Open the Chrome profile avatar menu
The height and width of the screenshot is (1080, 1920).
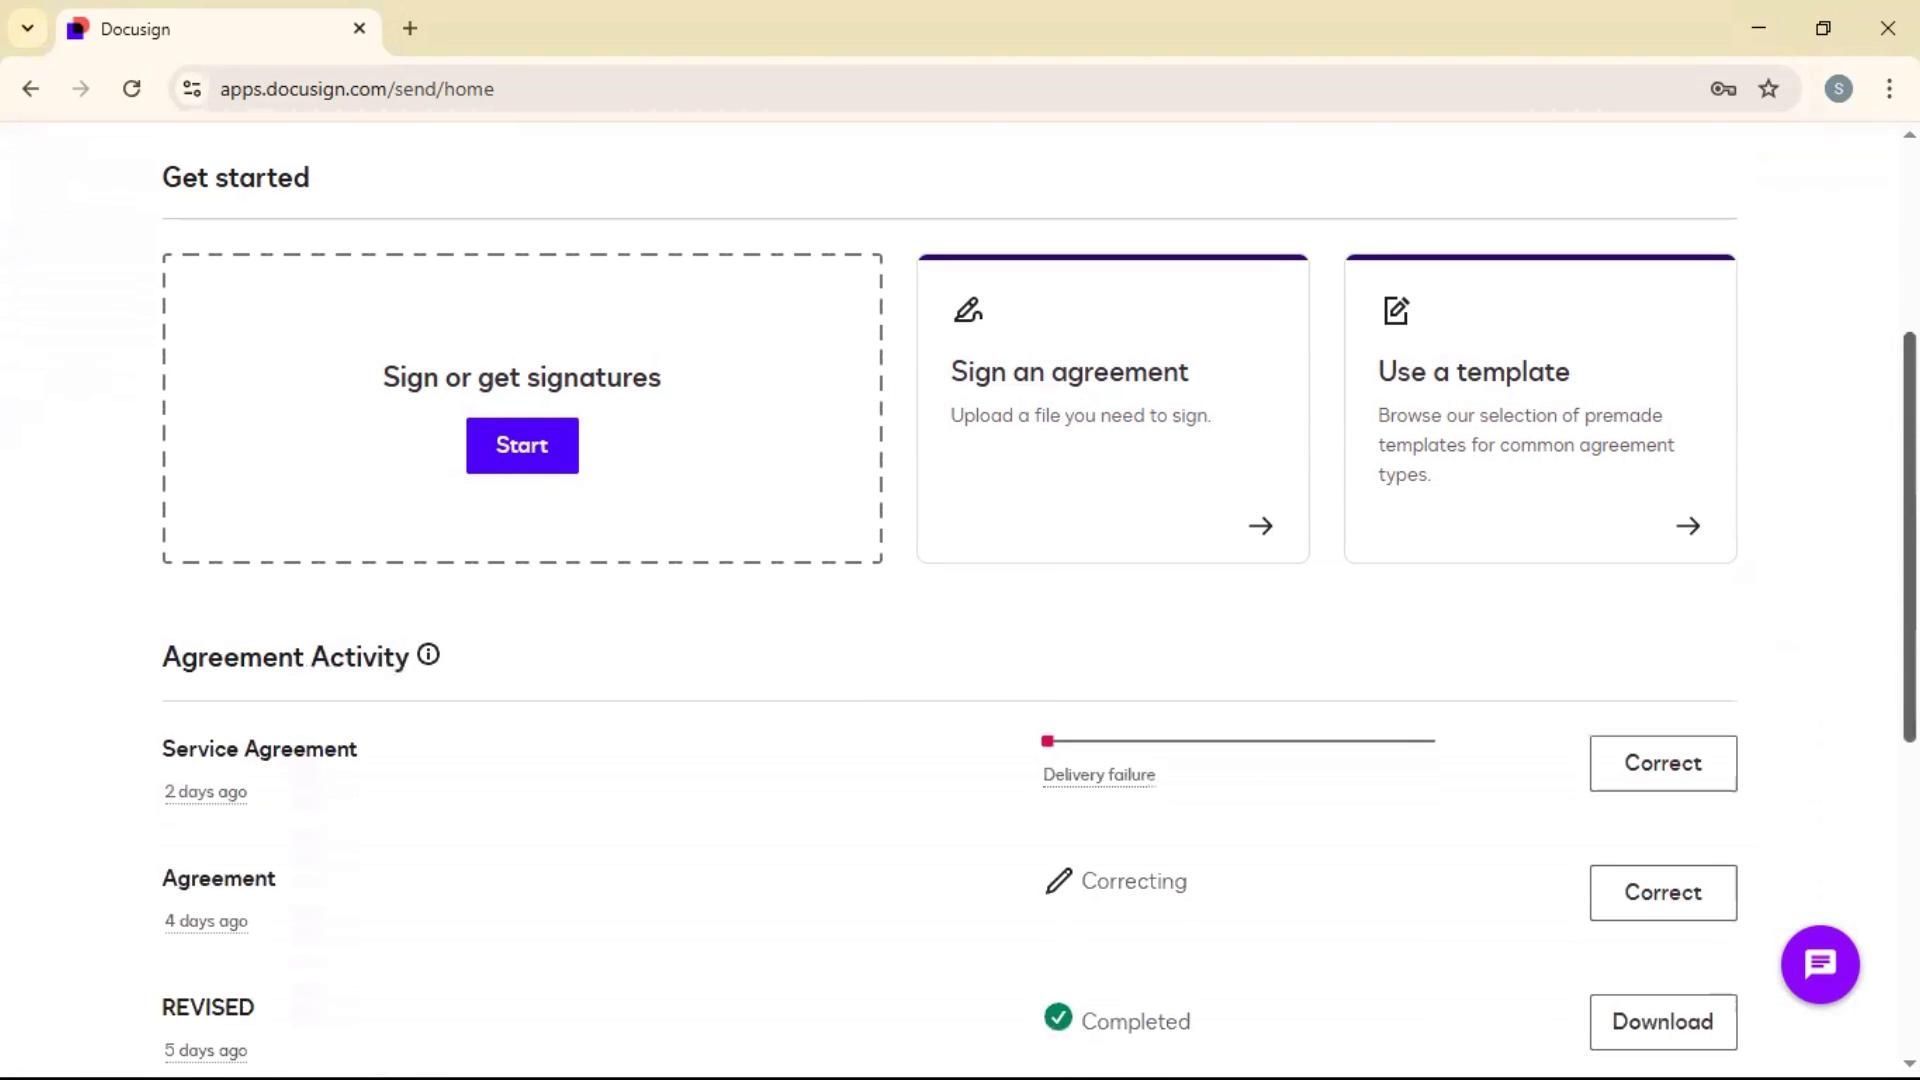pyautogui.click(x=1838, y=89)
